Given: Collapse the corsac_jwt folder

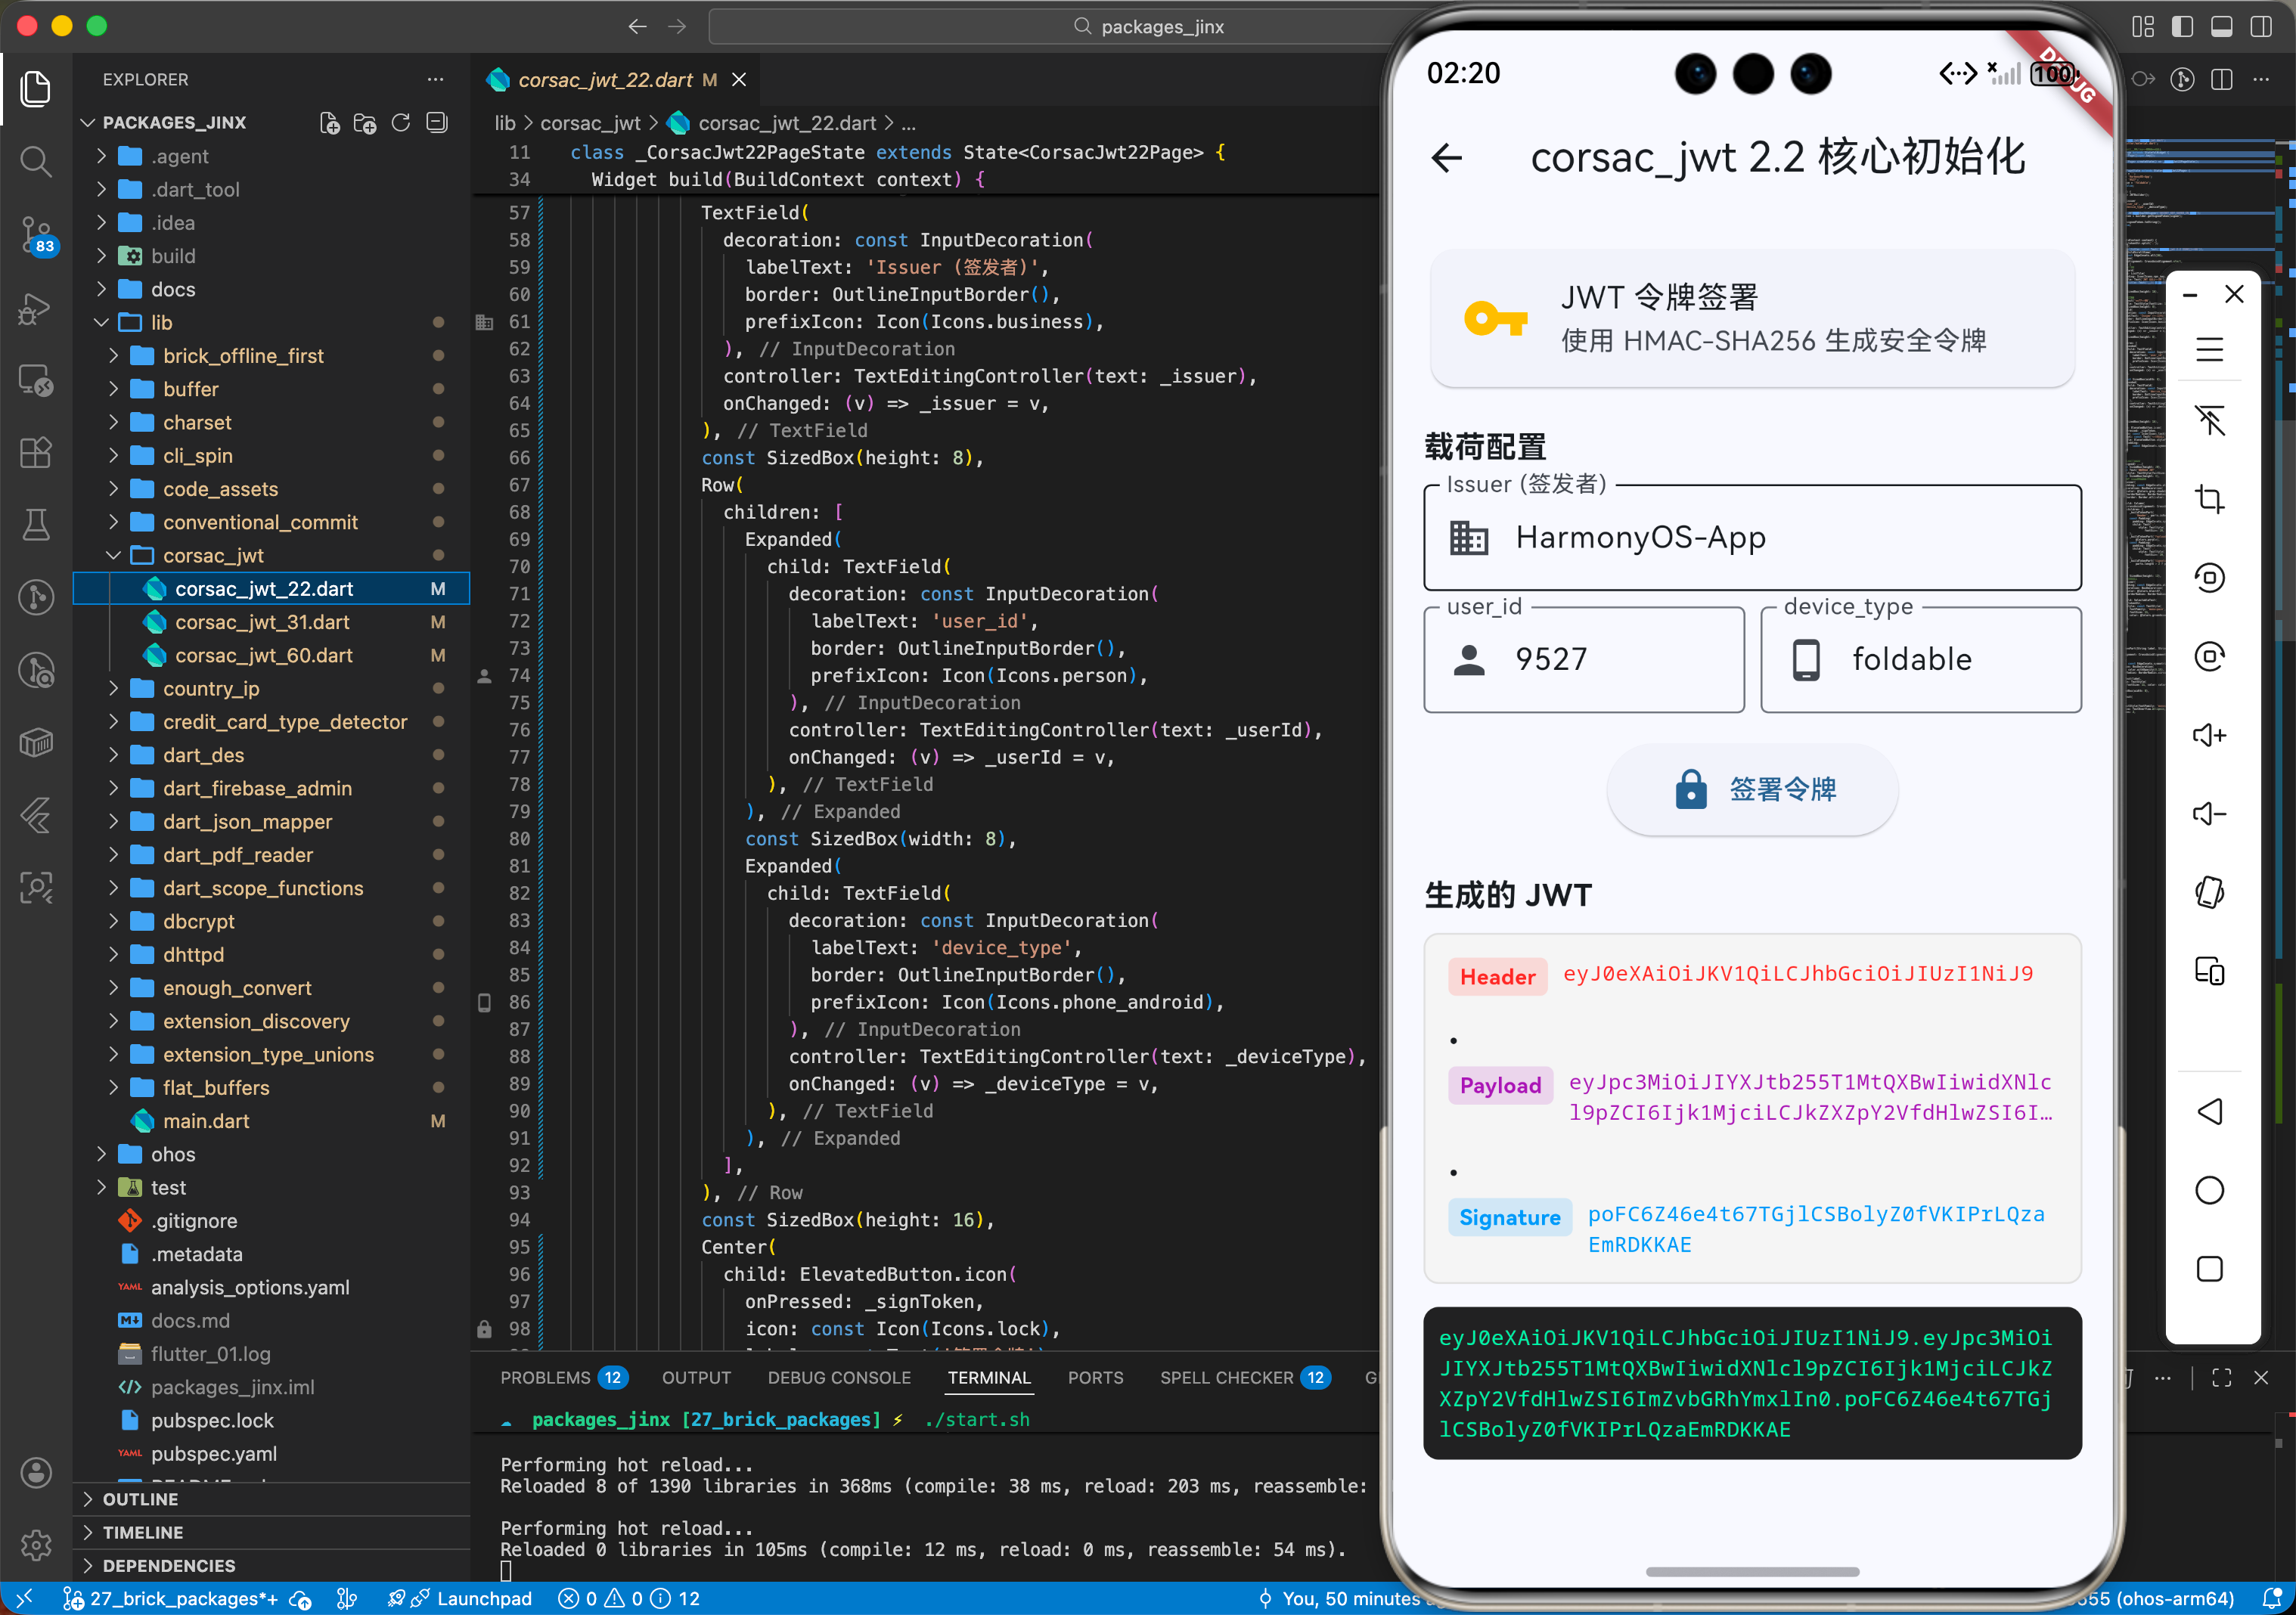Looking at the screenshot, I should [213, 555].
